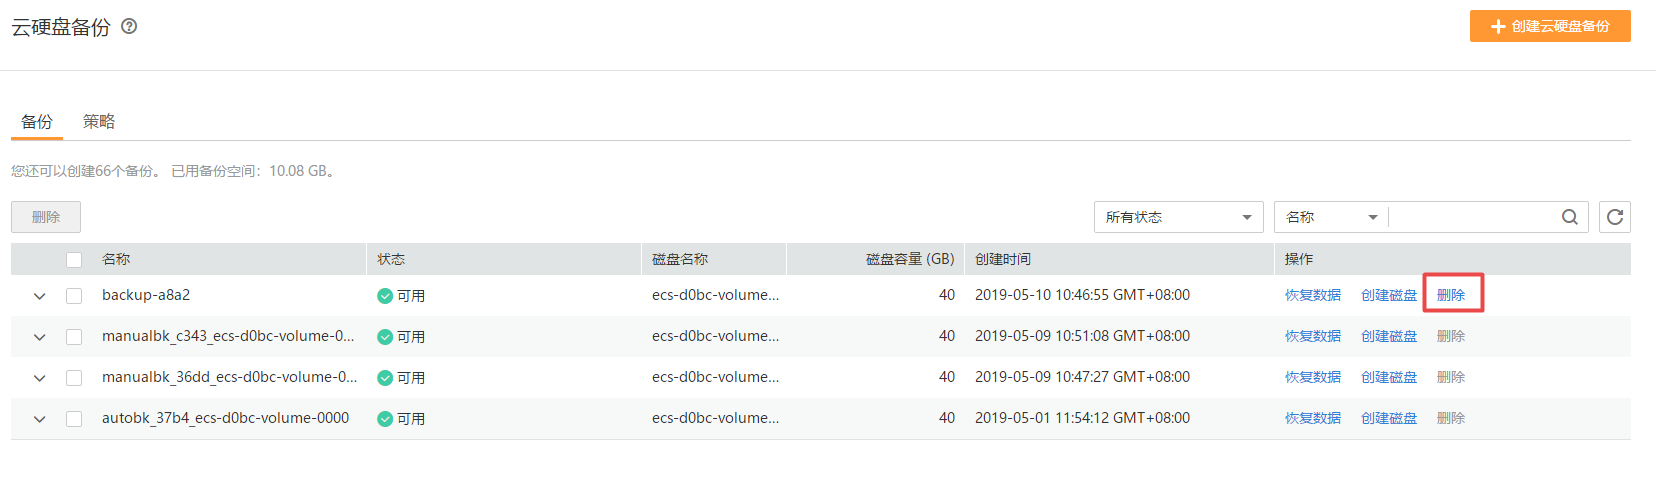
Task: Open the 所有状态 status filter dropdown
Action: 1178,217
